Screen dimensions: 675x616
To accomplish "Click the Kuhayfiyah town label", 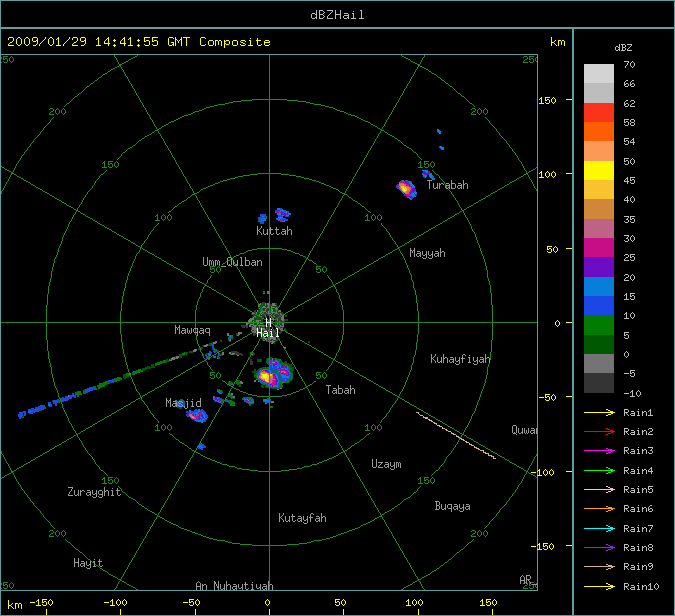I will pos(460,359).
